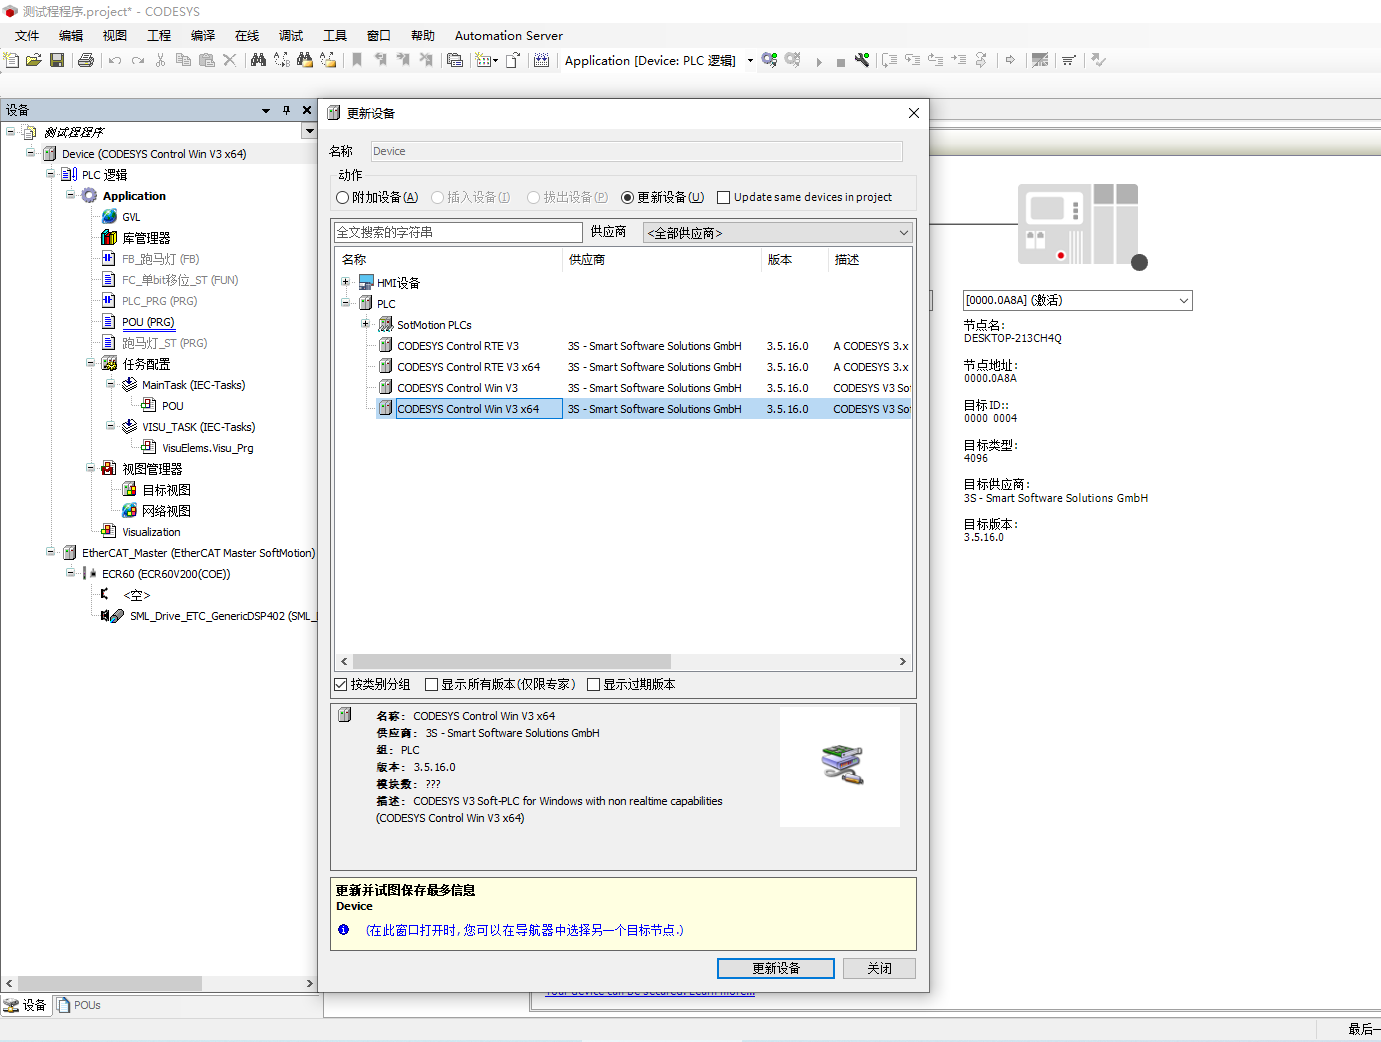Select PLC_PRG (PRG) in device tree
Viewport: 1381px width, 1042px height.
[159, 300]
